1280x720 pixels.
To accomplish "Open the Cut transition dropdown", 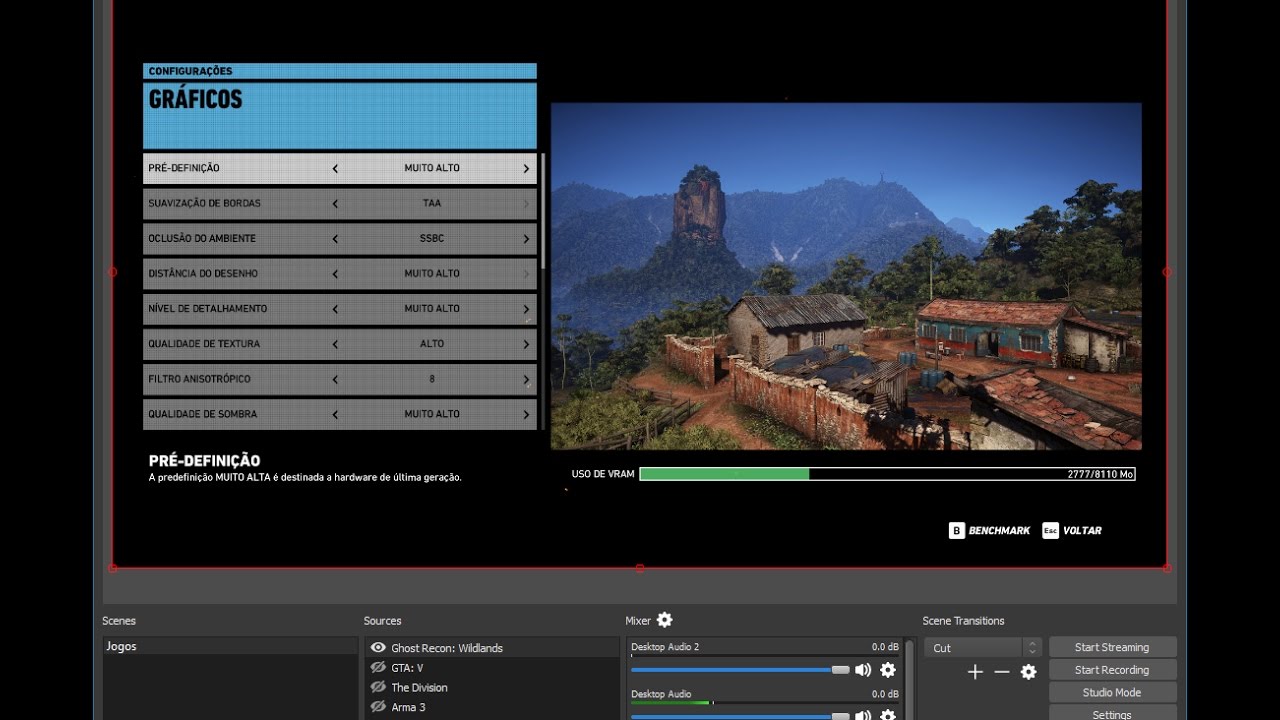I will [983, 648].
